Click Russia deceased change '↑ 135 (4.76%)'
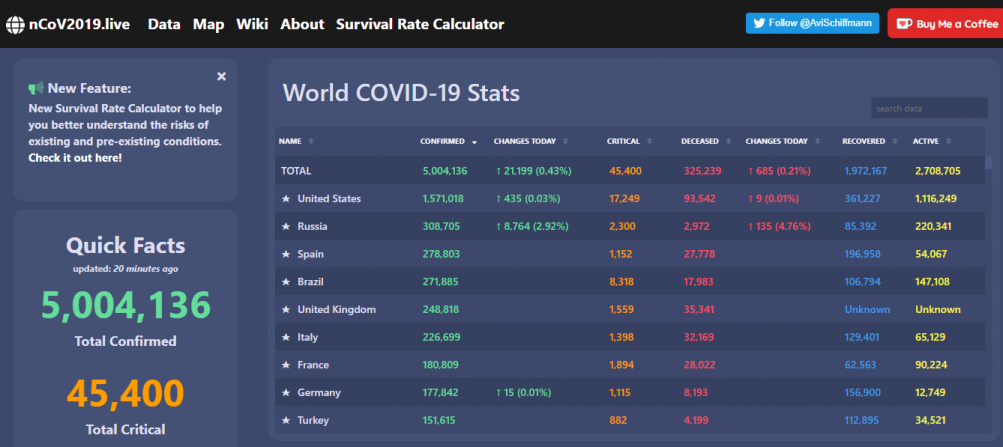1003x447 pixels. [x=780, y=226]
